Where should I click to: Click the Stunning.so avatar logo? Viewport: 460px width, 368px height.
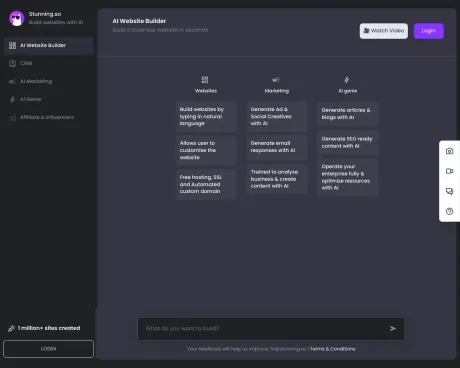pos(17,18)
